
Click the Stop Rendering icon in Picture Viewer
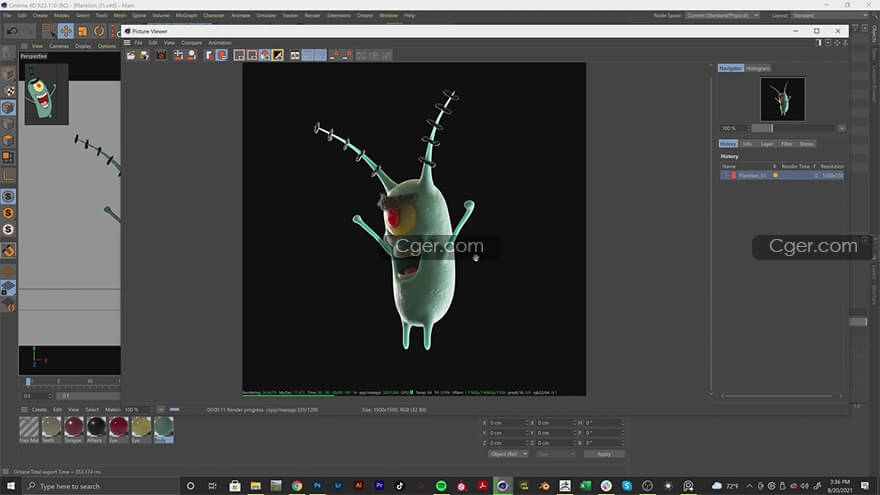[x=161, y=55]
